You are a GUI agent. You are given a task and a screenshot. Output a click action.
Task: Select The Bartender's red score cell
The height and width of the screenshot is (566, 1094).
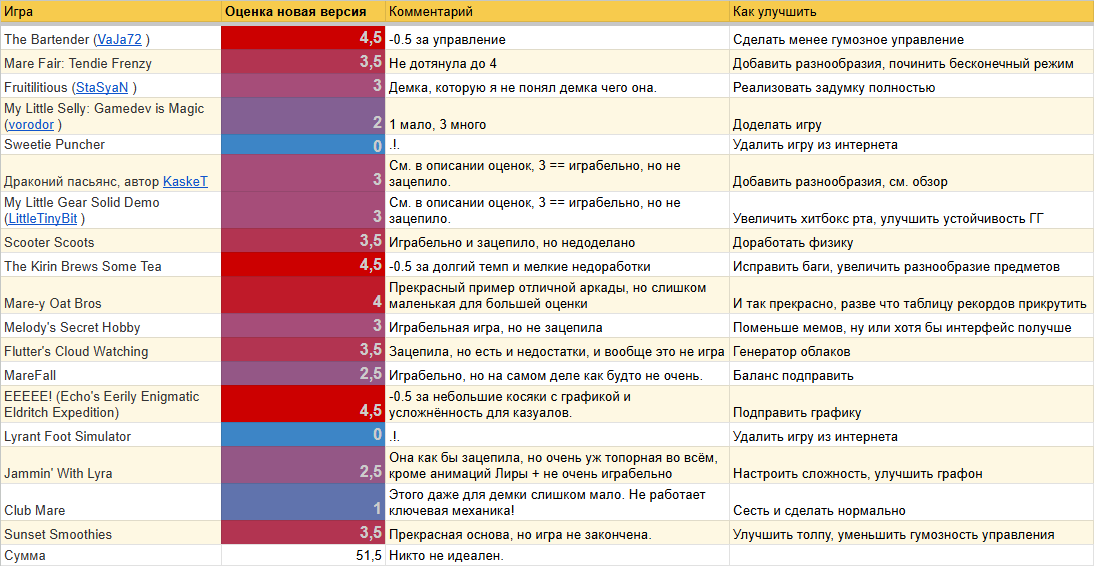click(x=303, y=38)
